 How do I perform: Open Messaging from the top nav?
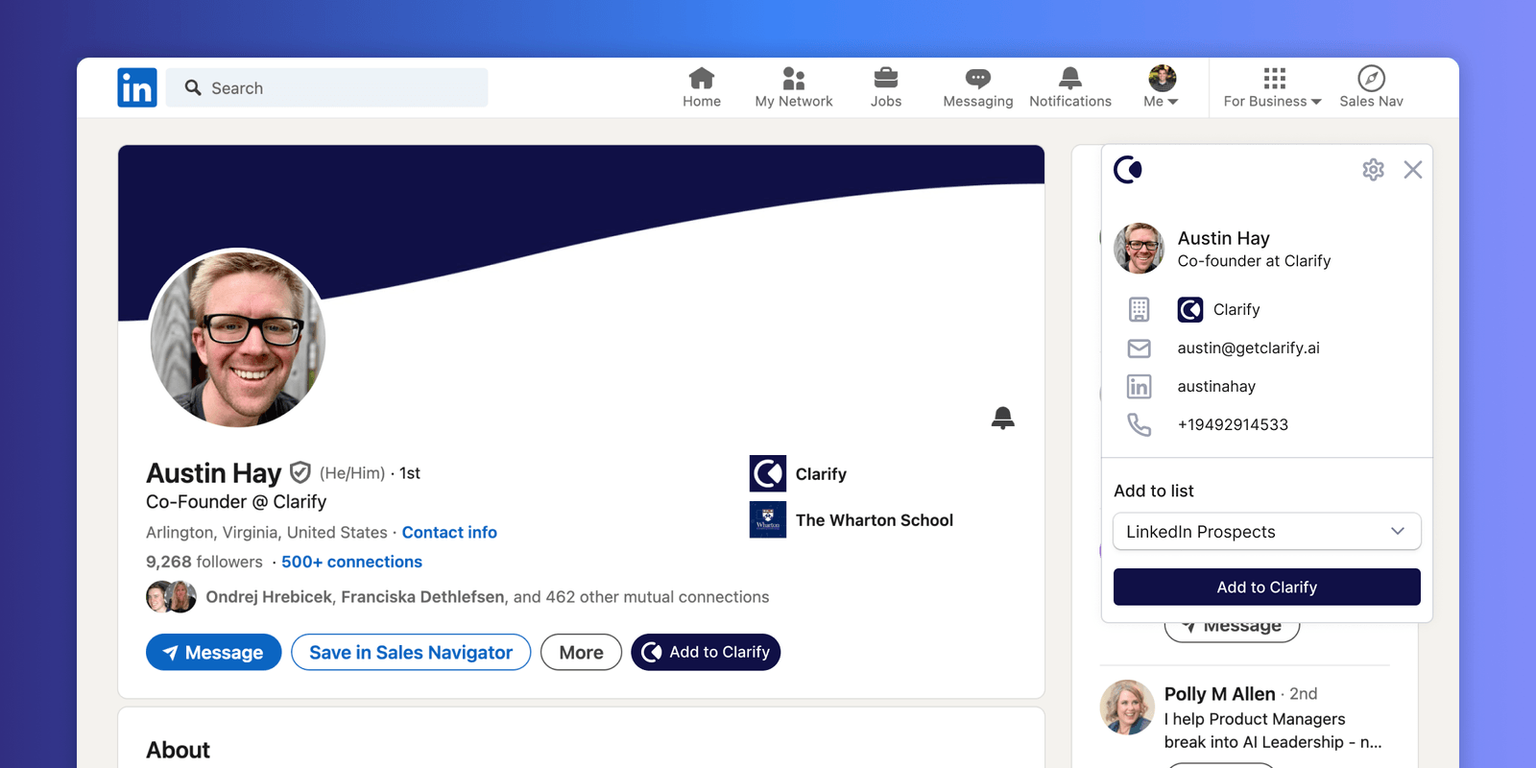coord(978,88)
